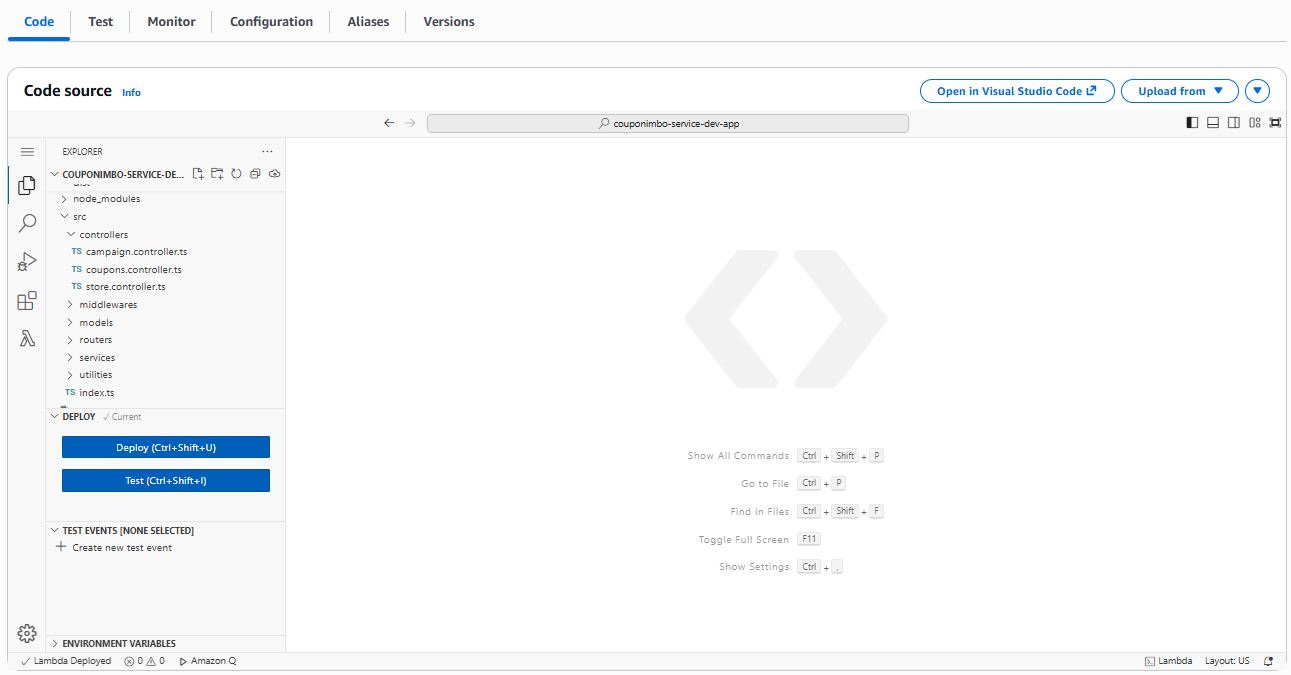Viewport: 1291px width, 675px height.
Task: Click the Go Back arrow
Action: point(389,123)
